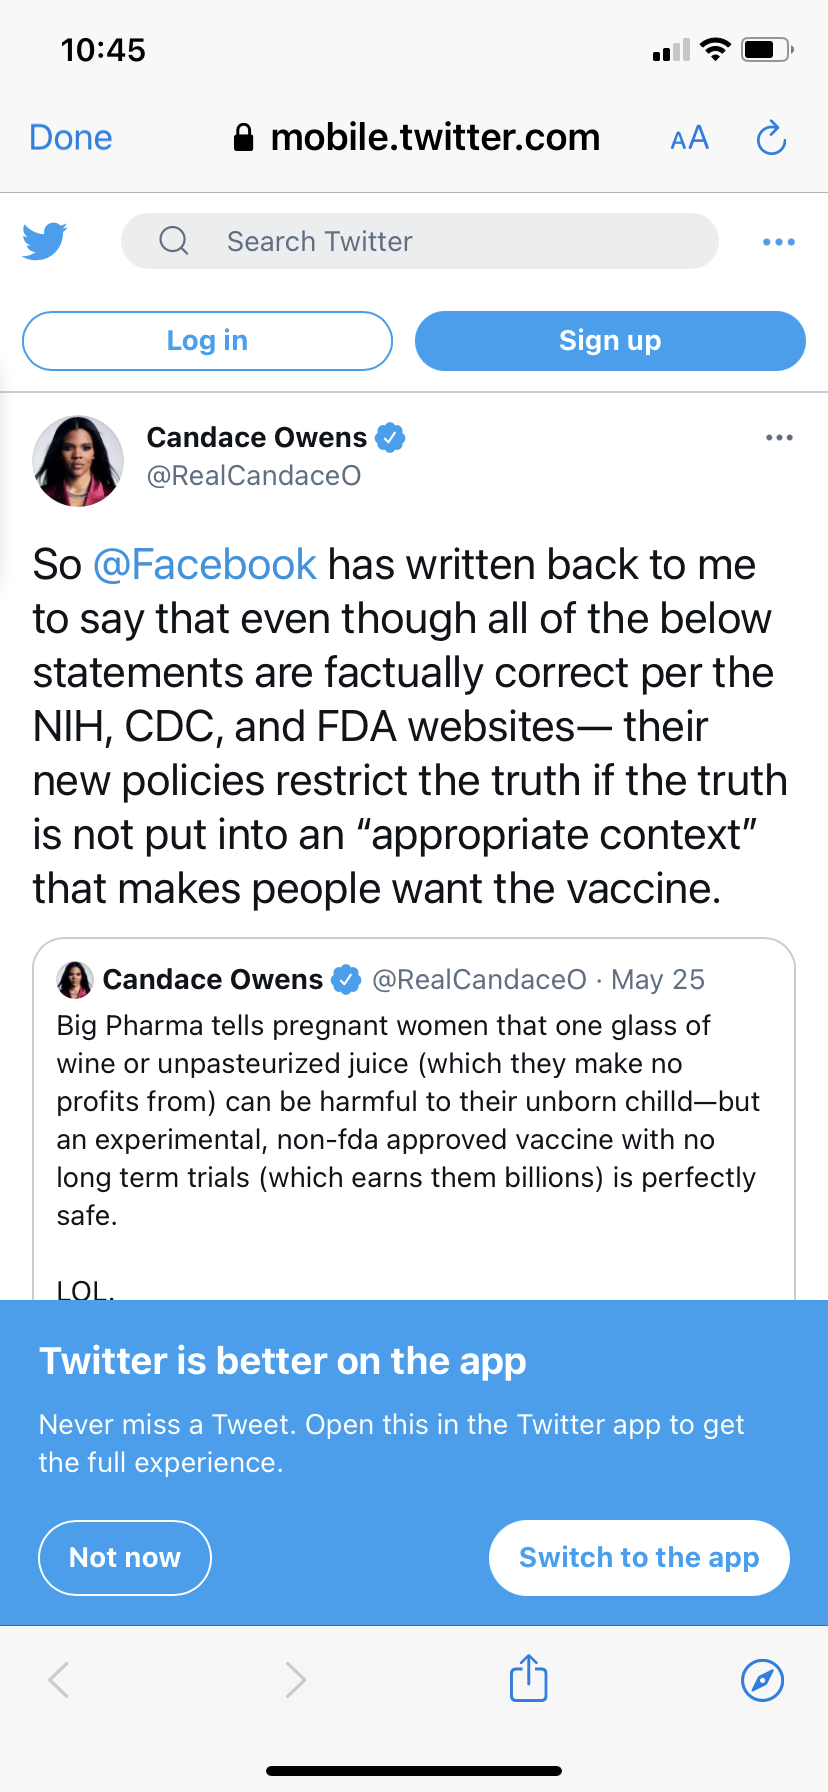This screenshot has width=828, height=1792.
Task: Click the Twitter bird logo
Action: pos(44,241)
